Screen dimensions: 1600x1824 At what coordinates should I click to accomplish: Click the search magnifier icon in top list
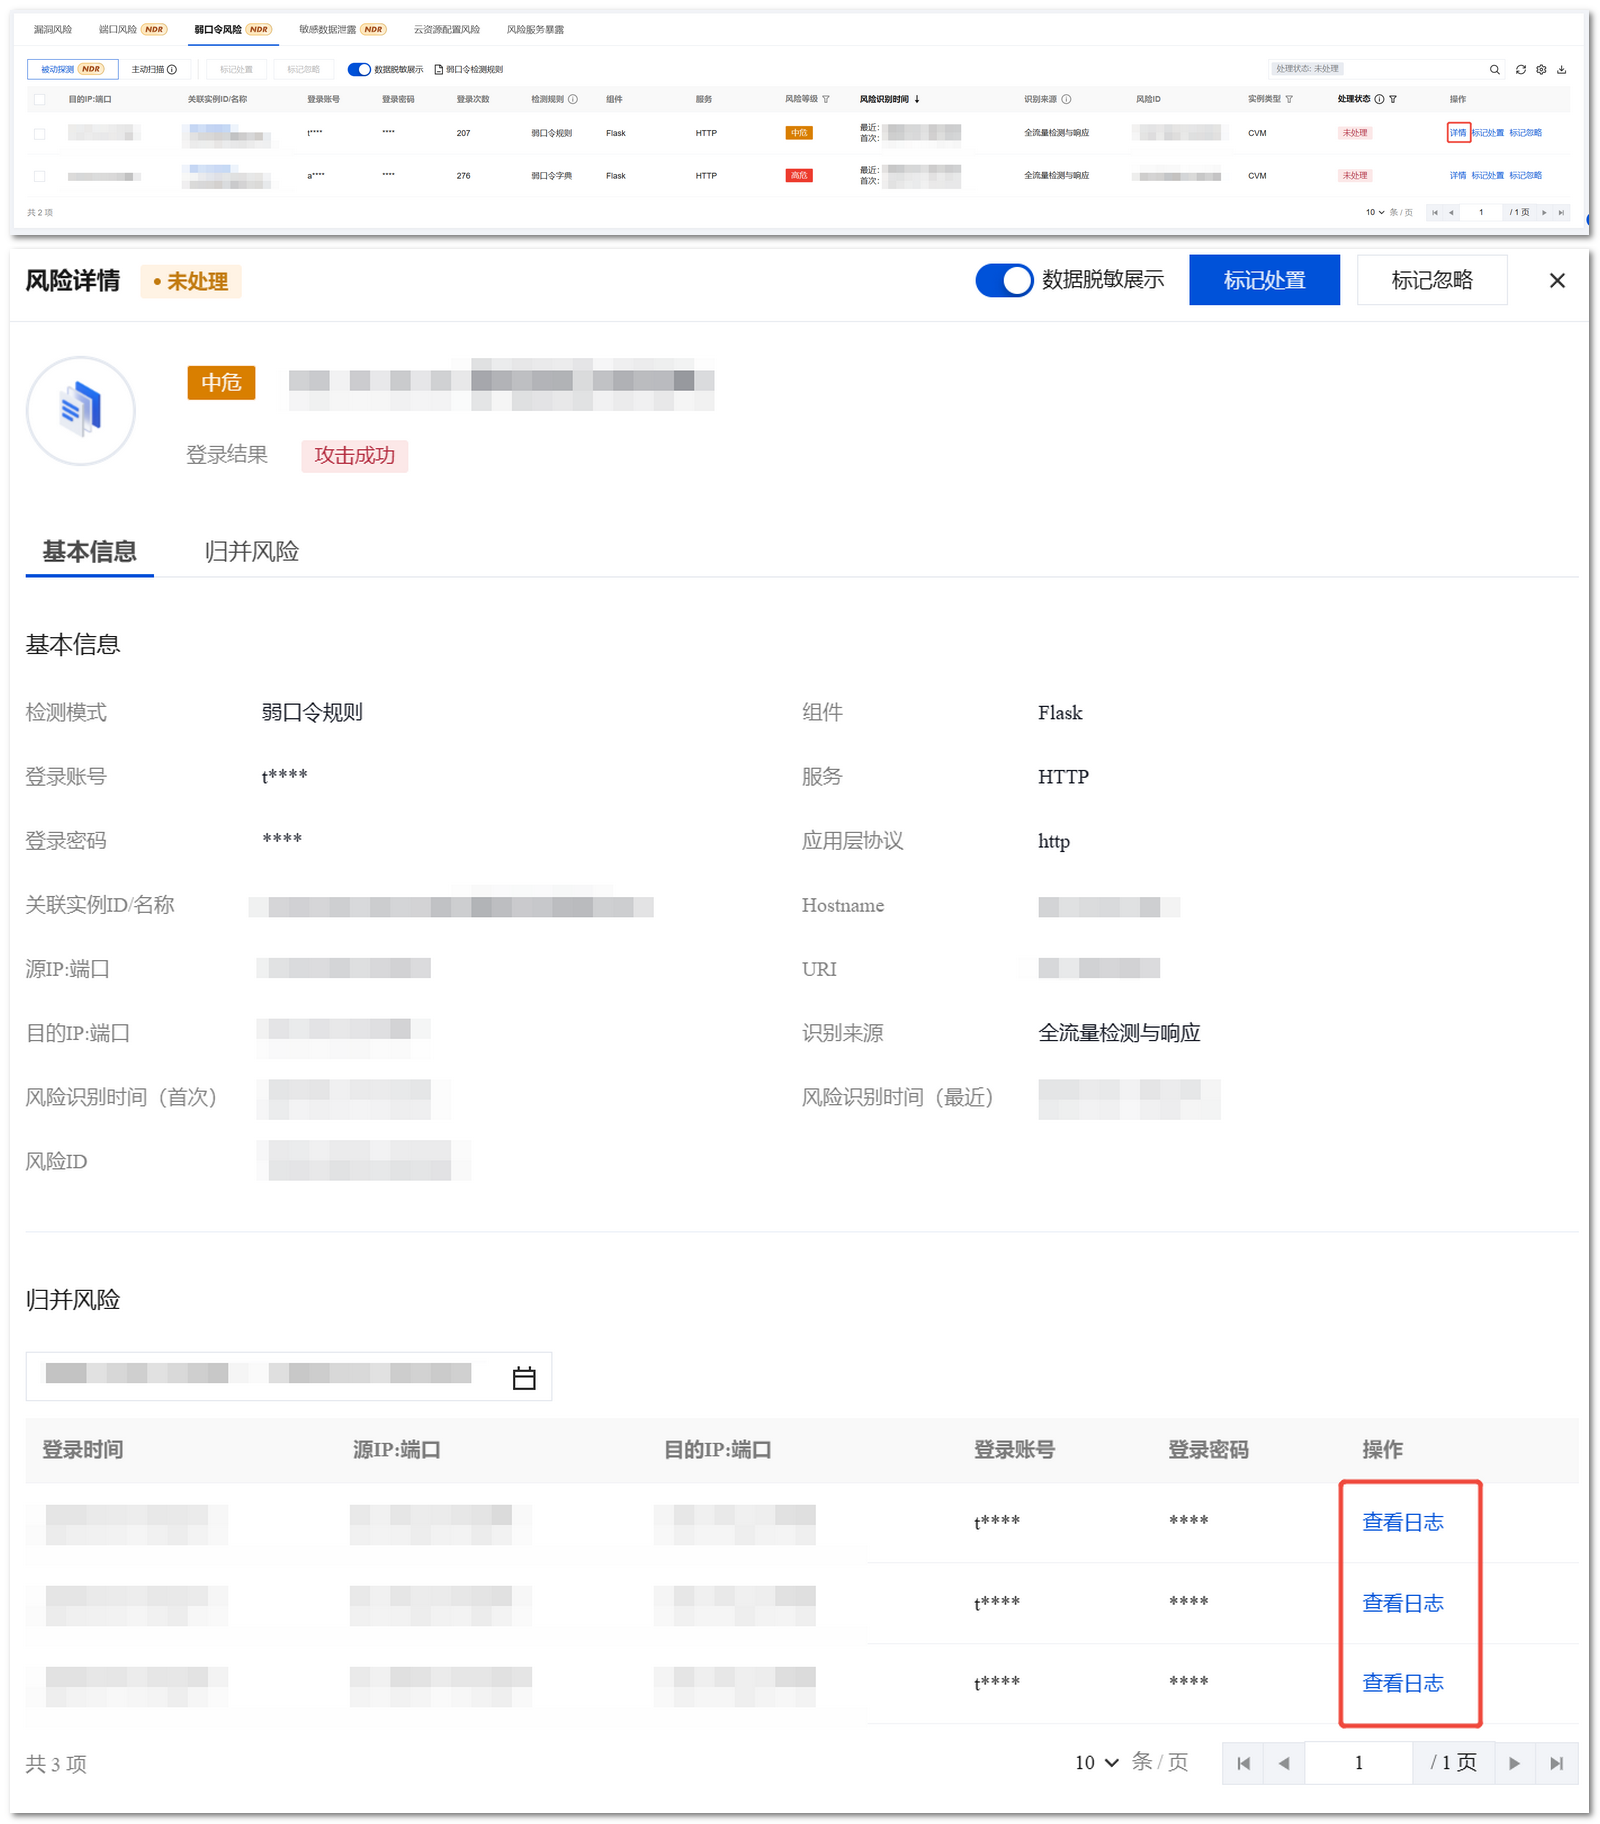point(1494,70)
